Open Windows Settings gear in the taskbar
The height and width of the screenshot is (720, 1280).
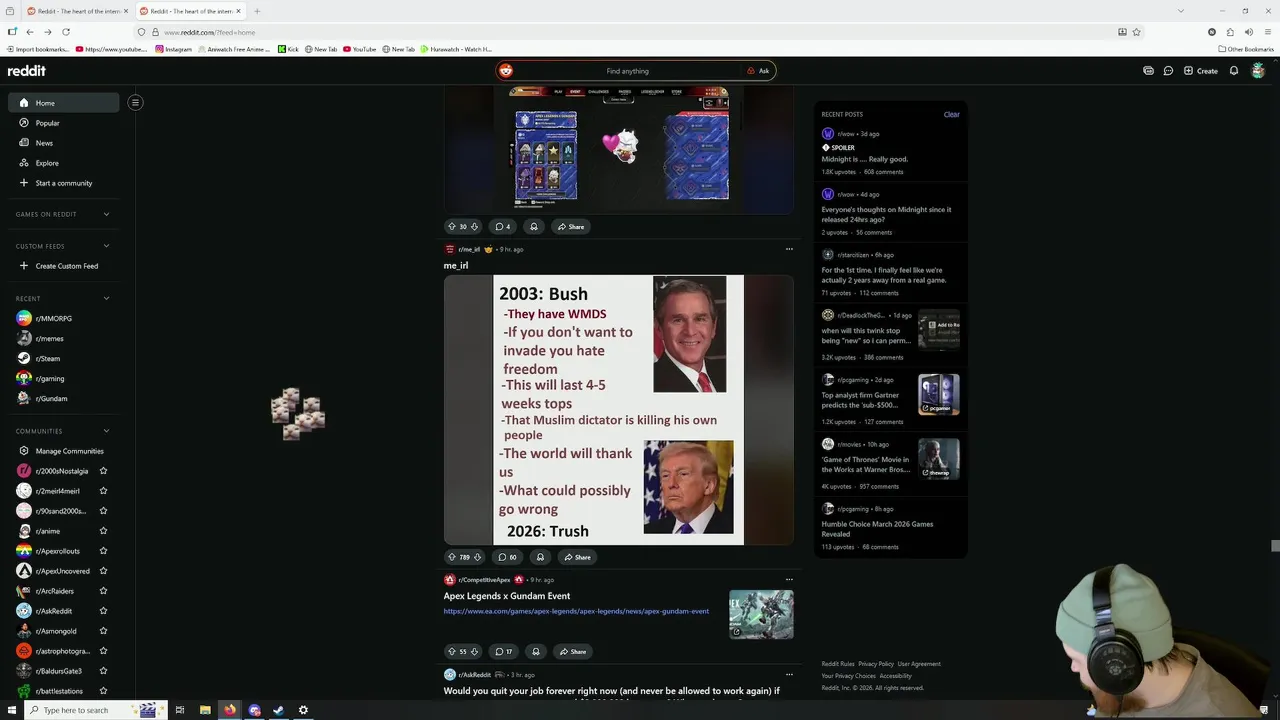(303, 710)
